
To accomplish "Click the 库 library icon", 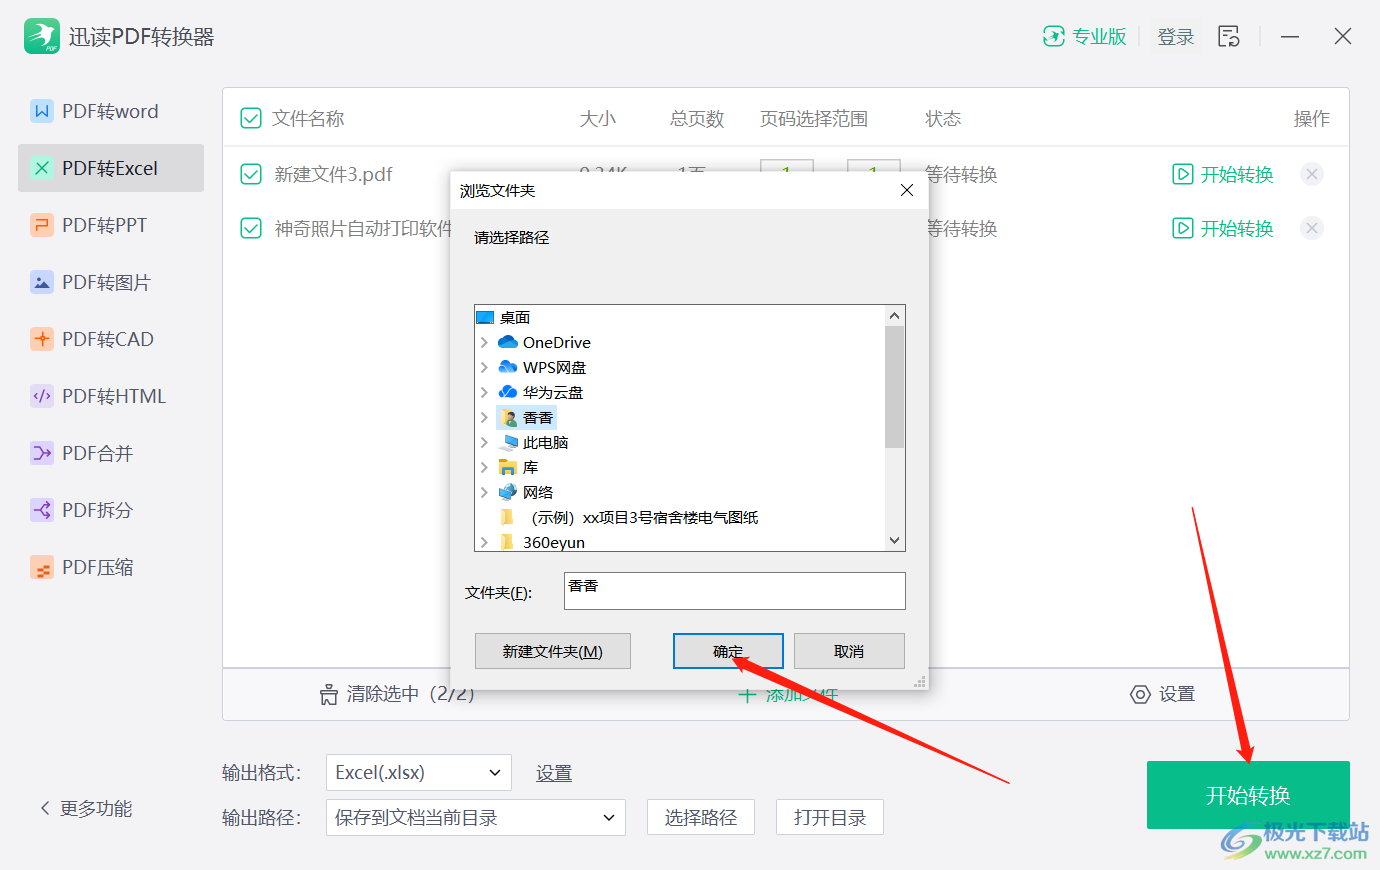I will pyautogui.click(x=508, y=467).
